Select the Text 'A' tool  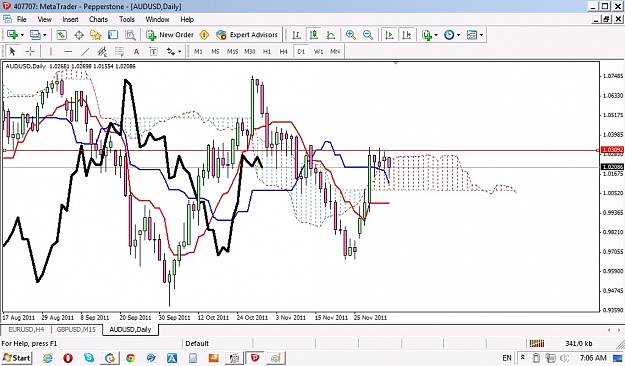tap(136, 51)
